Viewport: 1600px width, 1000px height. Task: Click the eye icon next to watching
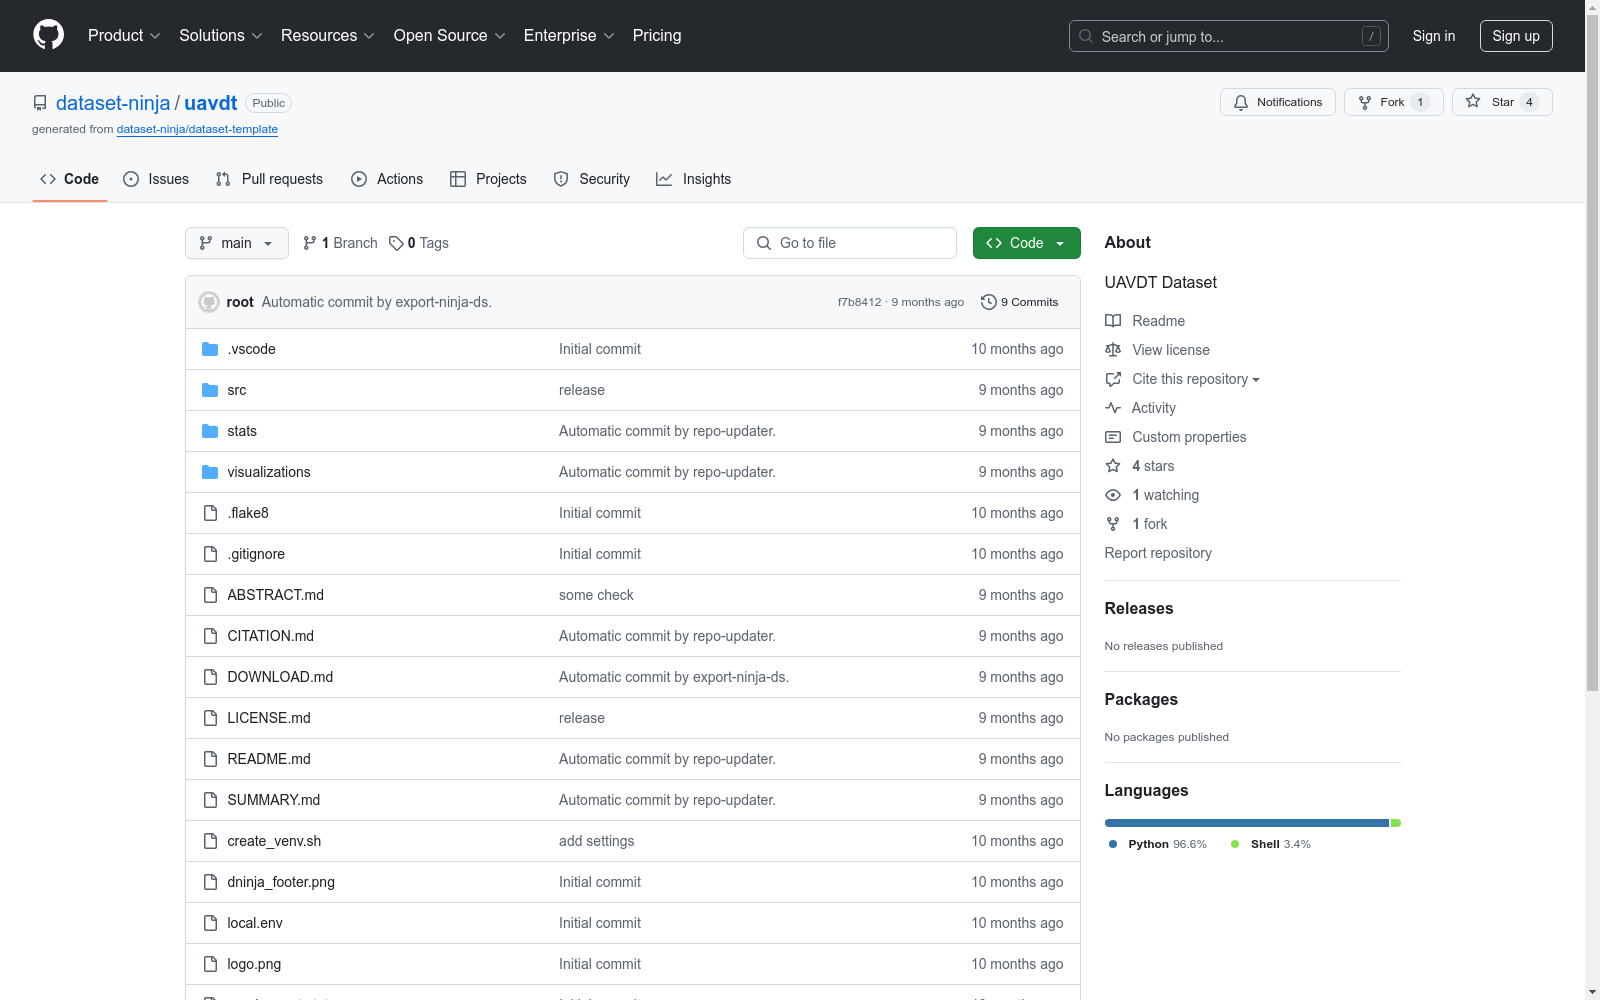1113,495
